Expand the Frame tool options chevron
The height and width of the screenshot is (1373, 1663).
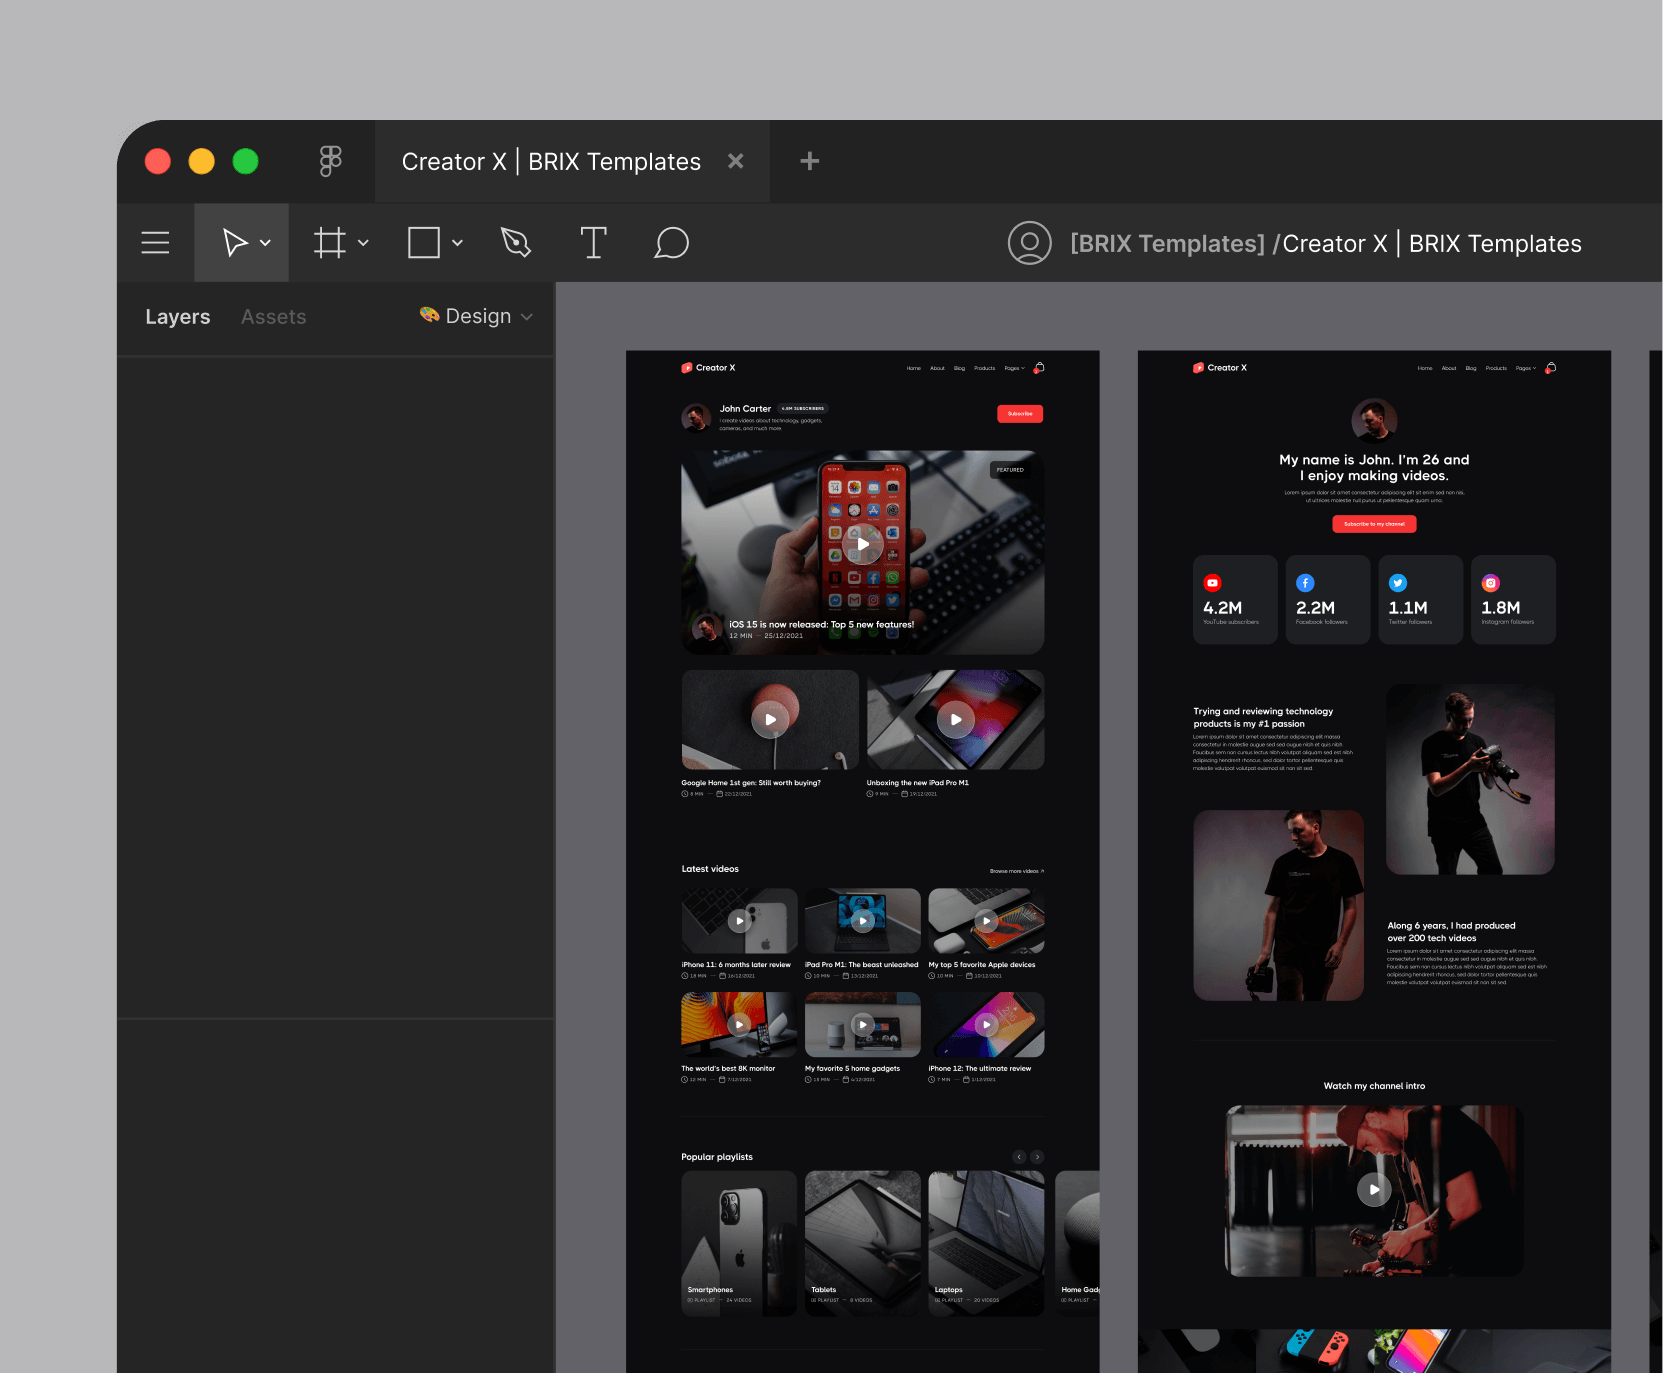click(x=363, y=243)
